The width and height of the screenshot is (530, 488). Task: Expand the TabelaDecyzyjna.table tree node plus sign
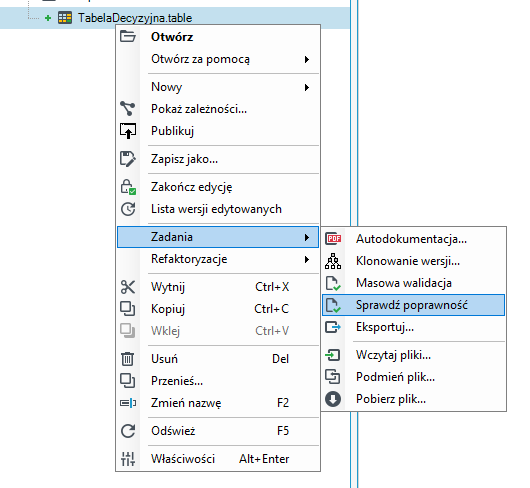click(48, 18)
